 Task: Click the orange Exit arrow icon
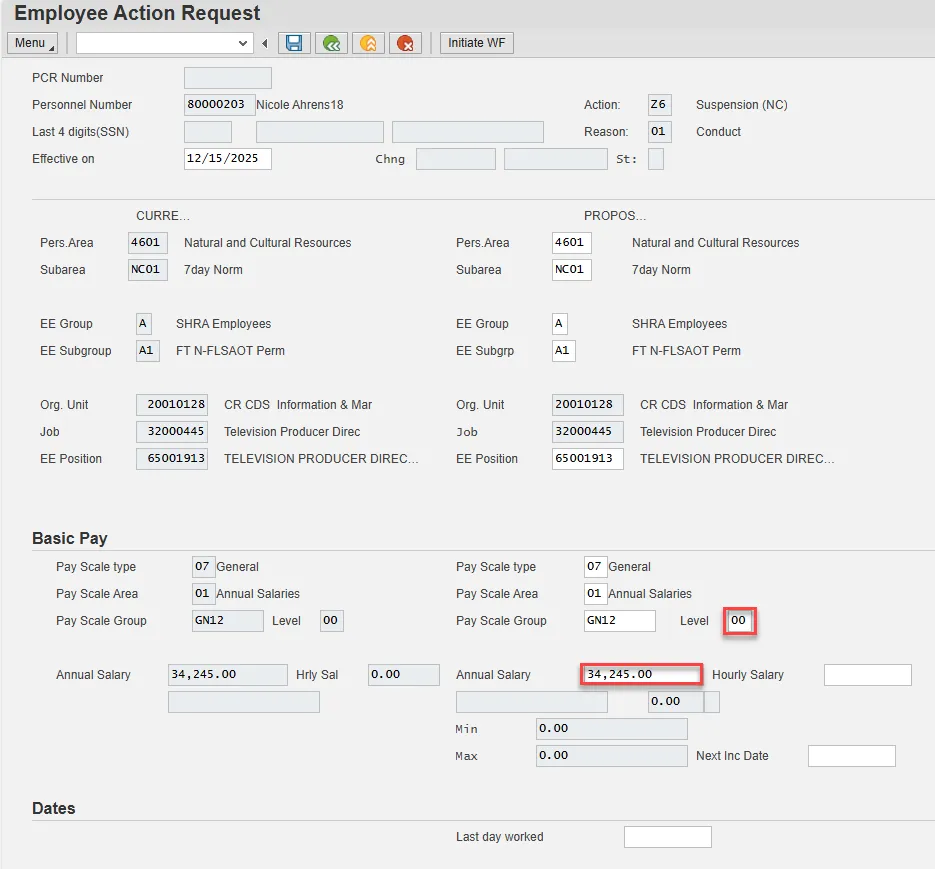coord(368,43)
